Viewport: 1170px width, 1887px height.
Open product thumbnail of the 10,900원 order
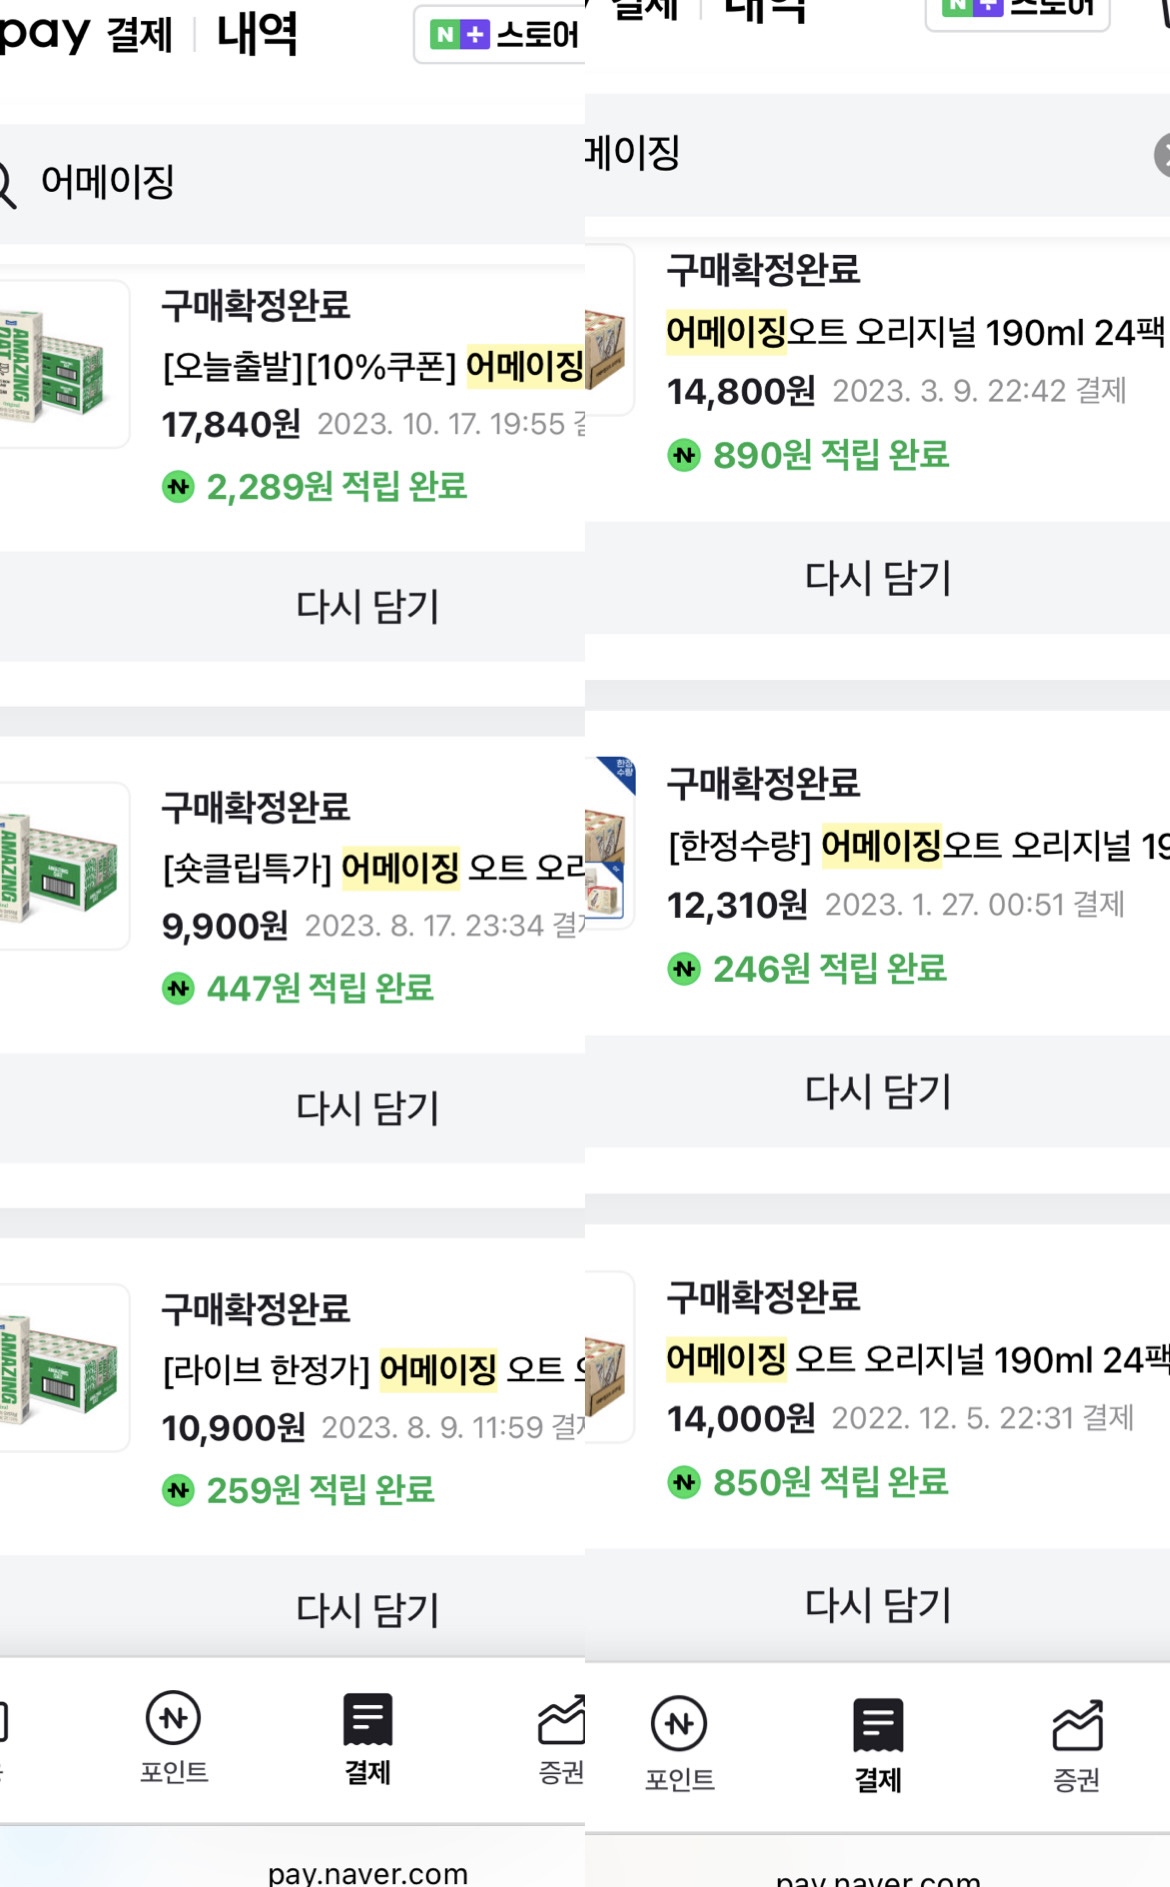point(62,1367)
